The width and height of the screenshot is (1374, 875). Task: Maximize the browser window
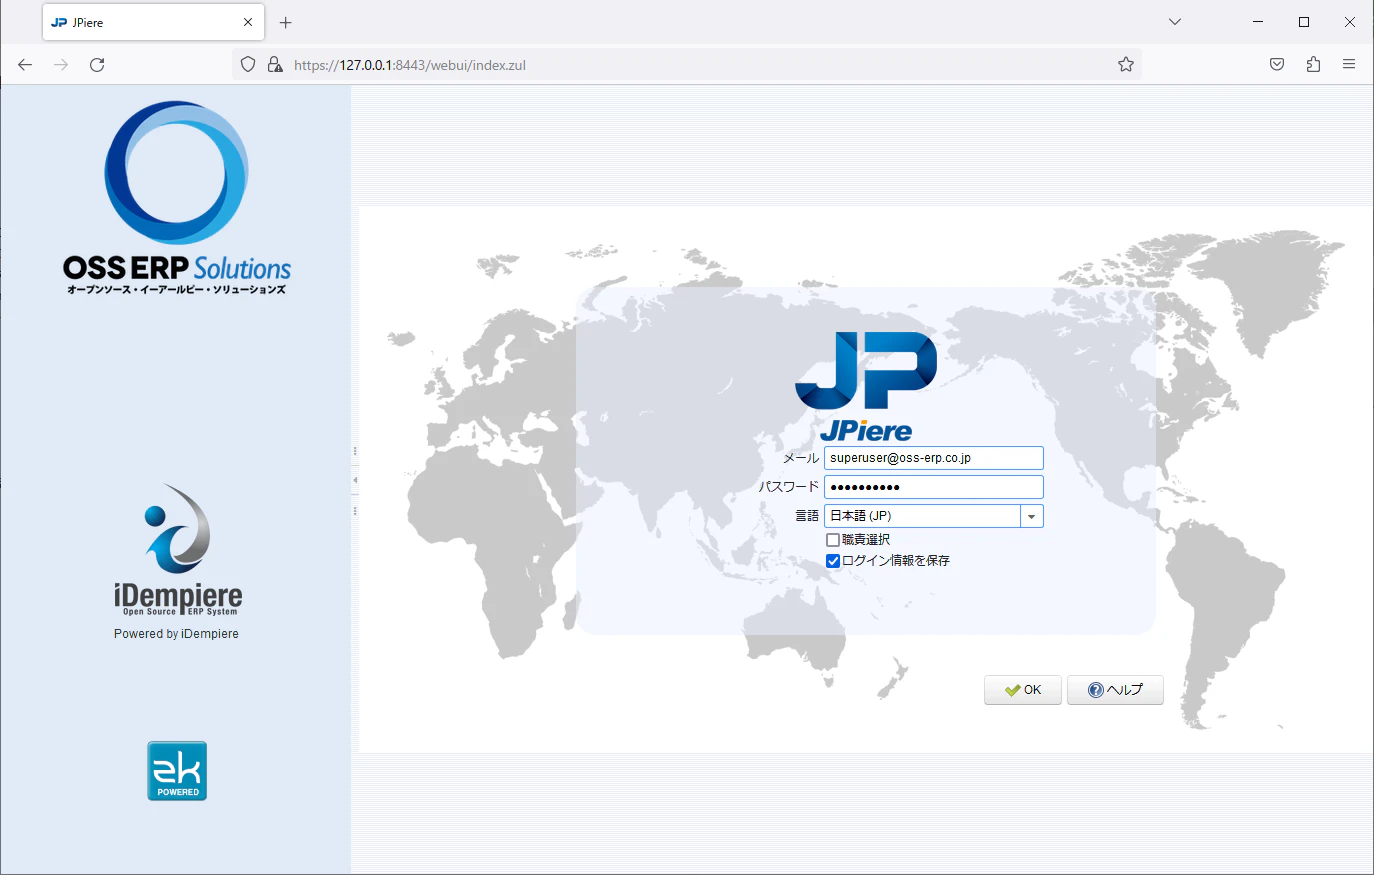[1304, 22]
